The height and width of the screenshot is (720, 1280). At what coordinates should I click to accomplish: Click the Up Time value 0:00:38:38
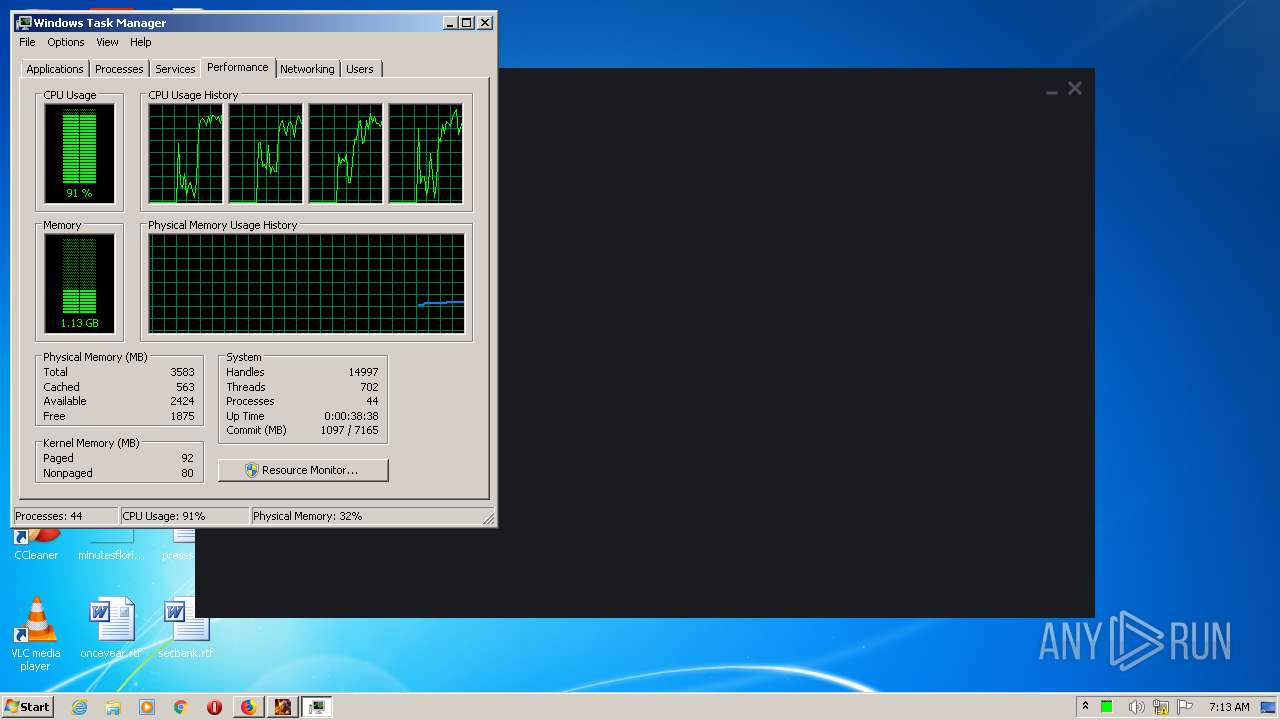pos(351,416)
